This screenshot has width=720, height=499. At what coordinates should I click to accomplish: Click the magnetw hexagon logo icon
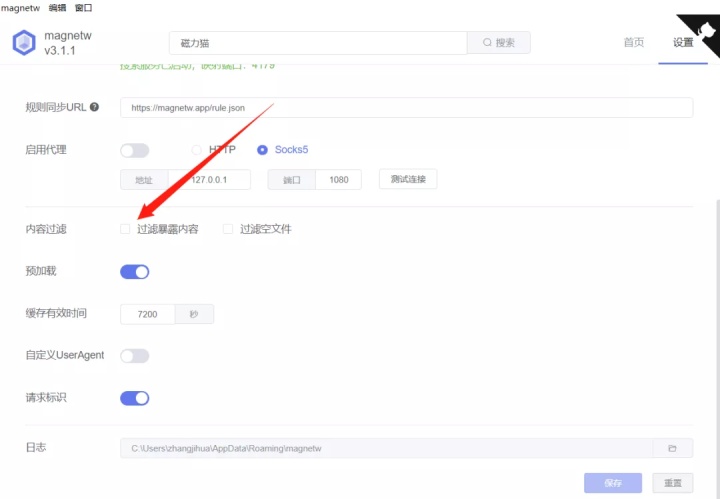24,43
